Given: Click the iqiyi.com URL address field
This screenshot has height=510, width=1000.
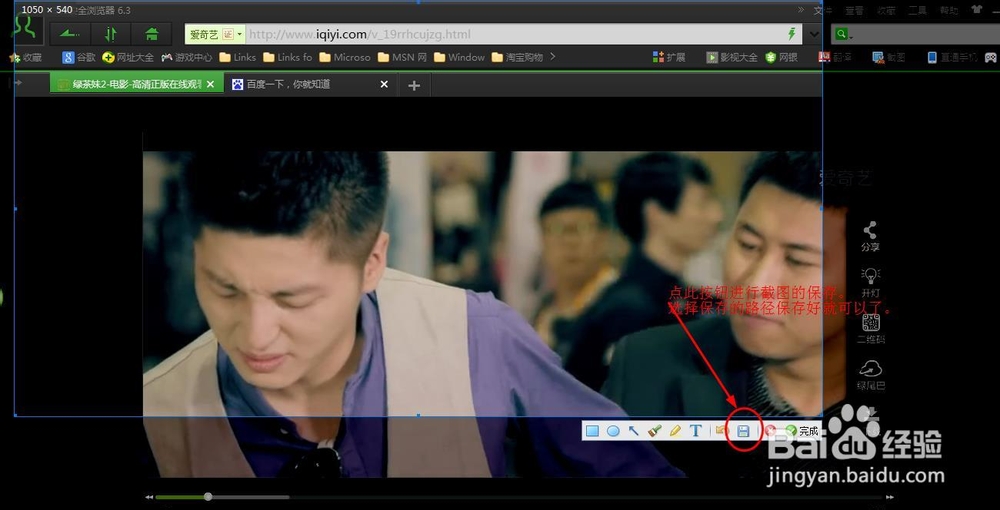Looking at the screenshot, I should pos(517,34).
